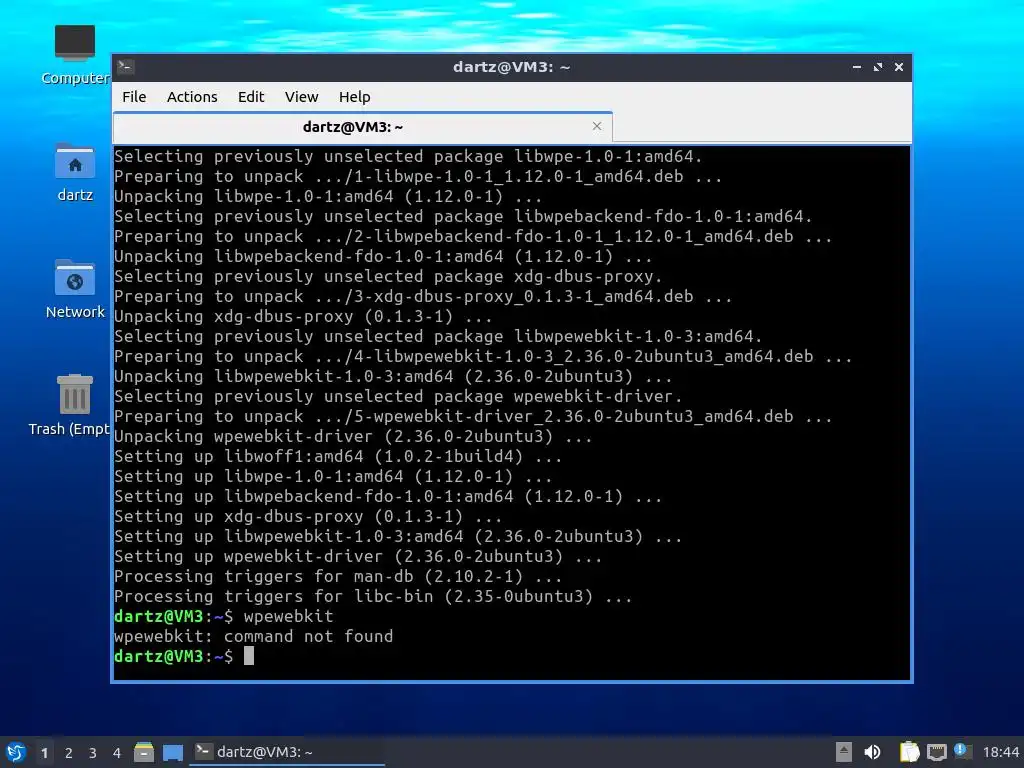Switch to virtual desktop 3

click(x=93, y=753)
